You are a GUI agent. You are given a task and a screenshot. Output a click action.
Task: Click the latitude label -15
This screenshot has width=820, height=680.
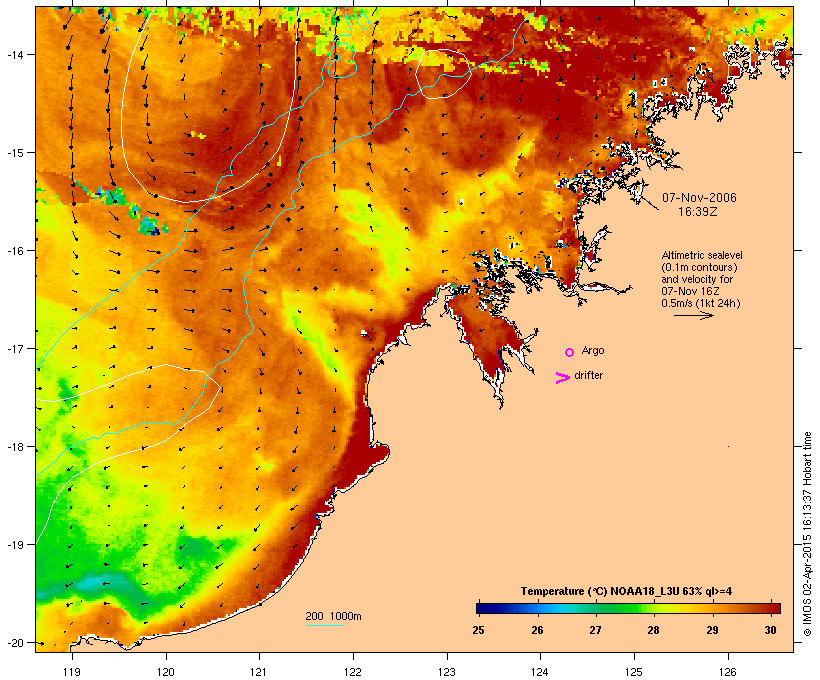pyautogui.click(x=15, y=153)
